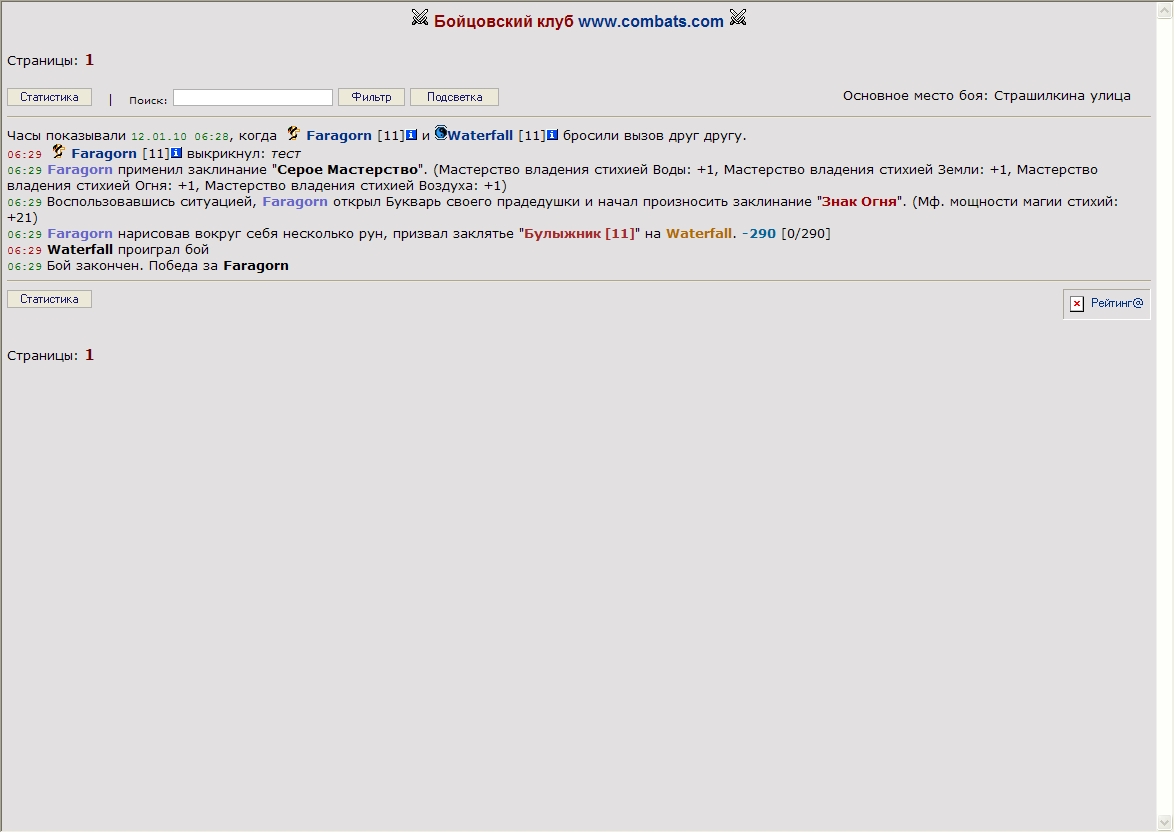The height and width of the screenshot is (833, 1175).
Task: Open Waterfall info icon in first line
Action: point(552,135)
